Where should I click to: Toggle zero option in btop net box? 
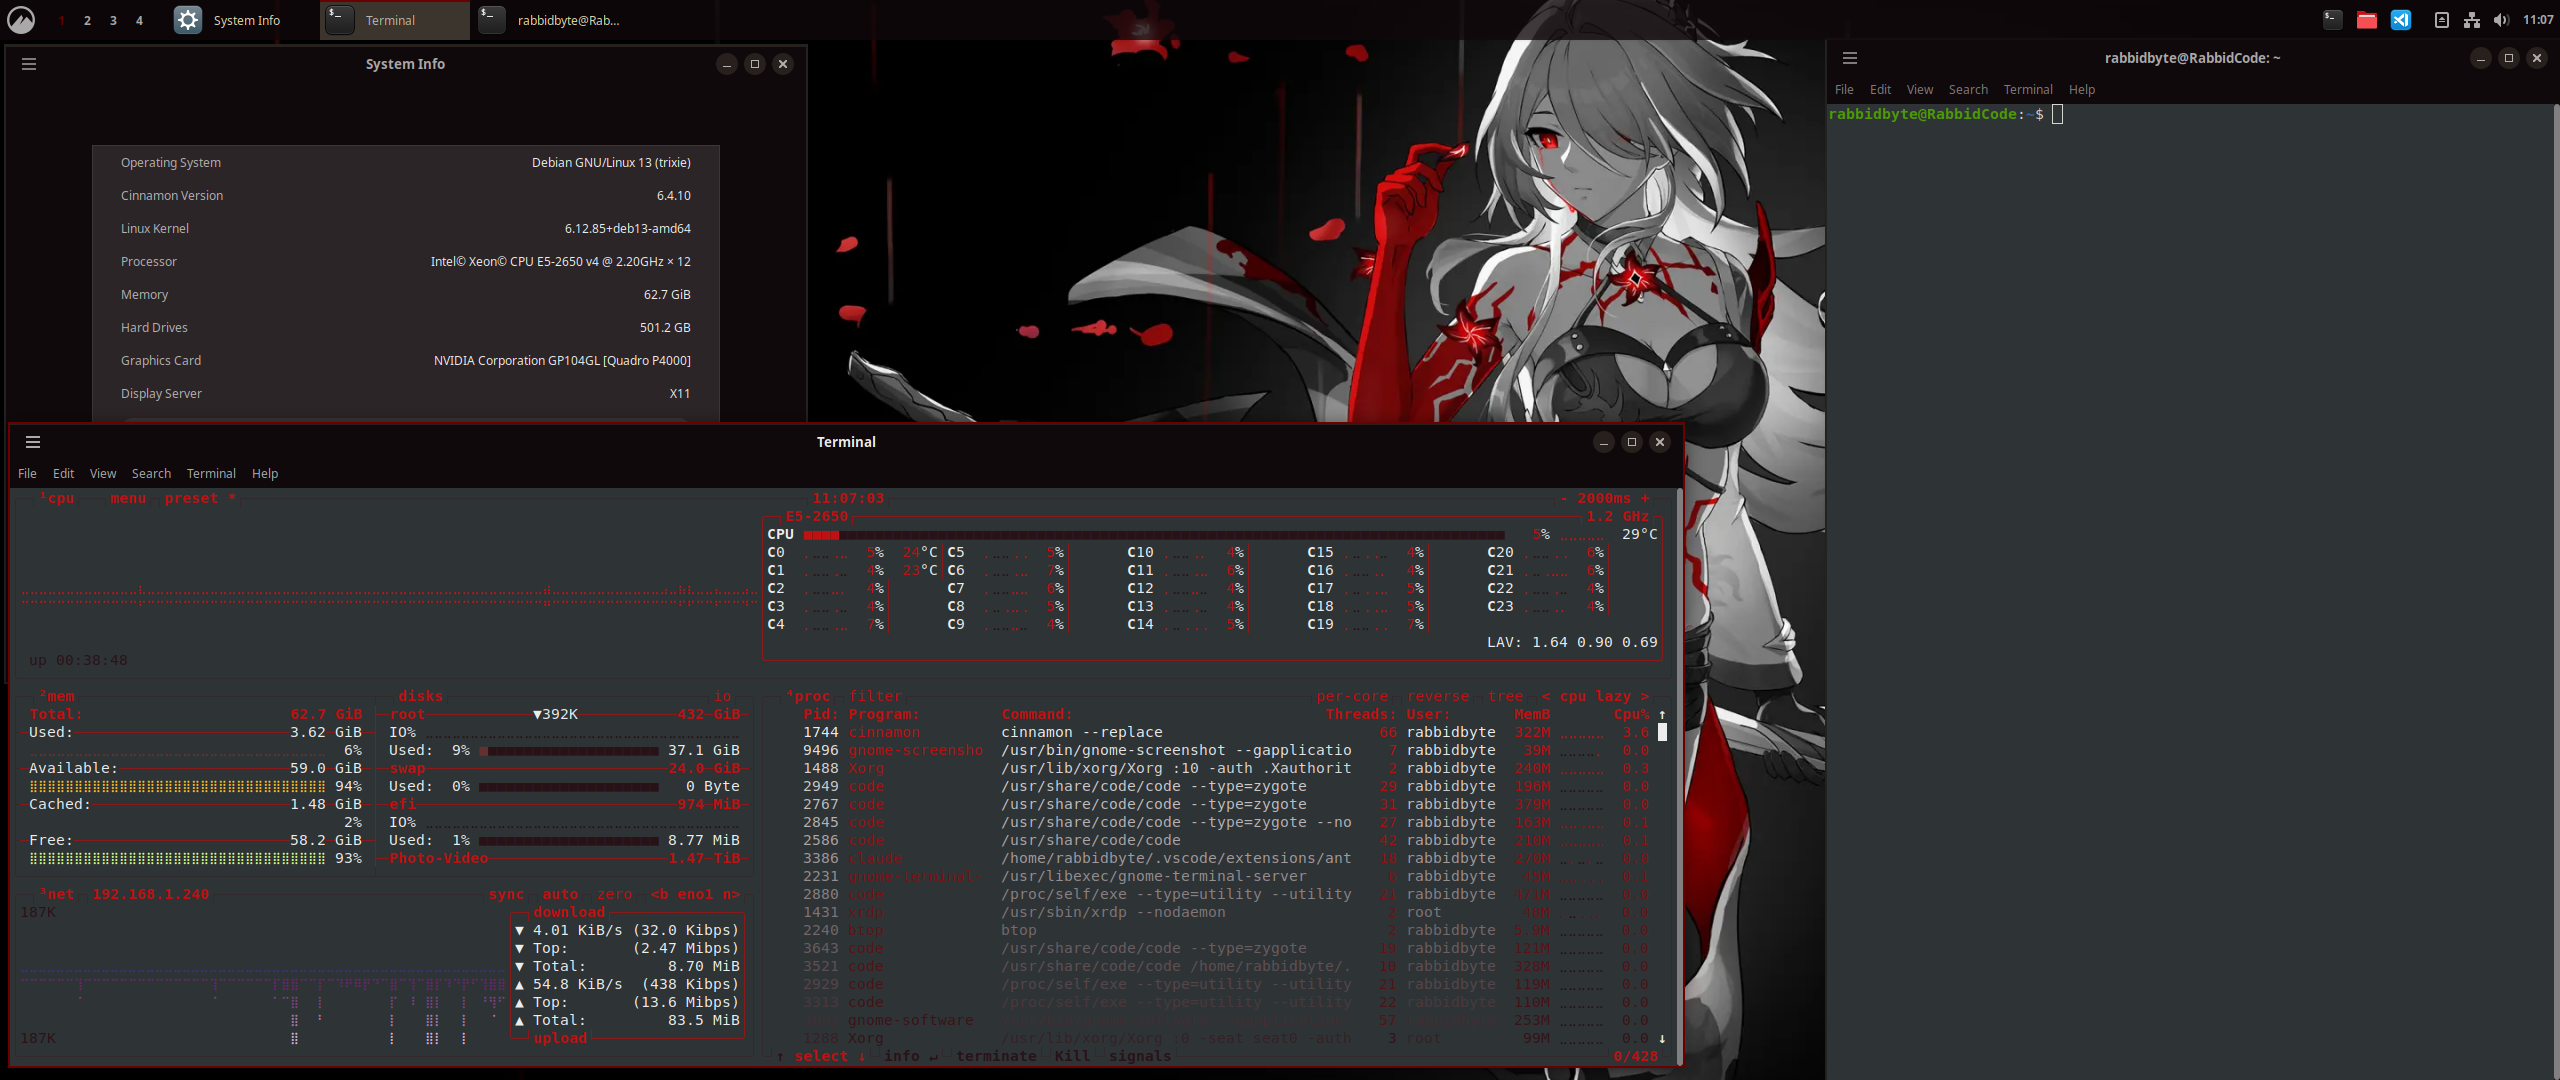point(615,894)
